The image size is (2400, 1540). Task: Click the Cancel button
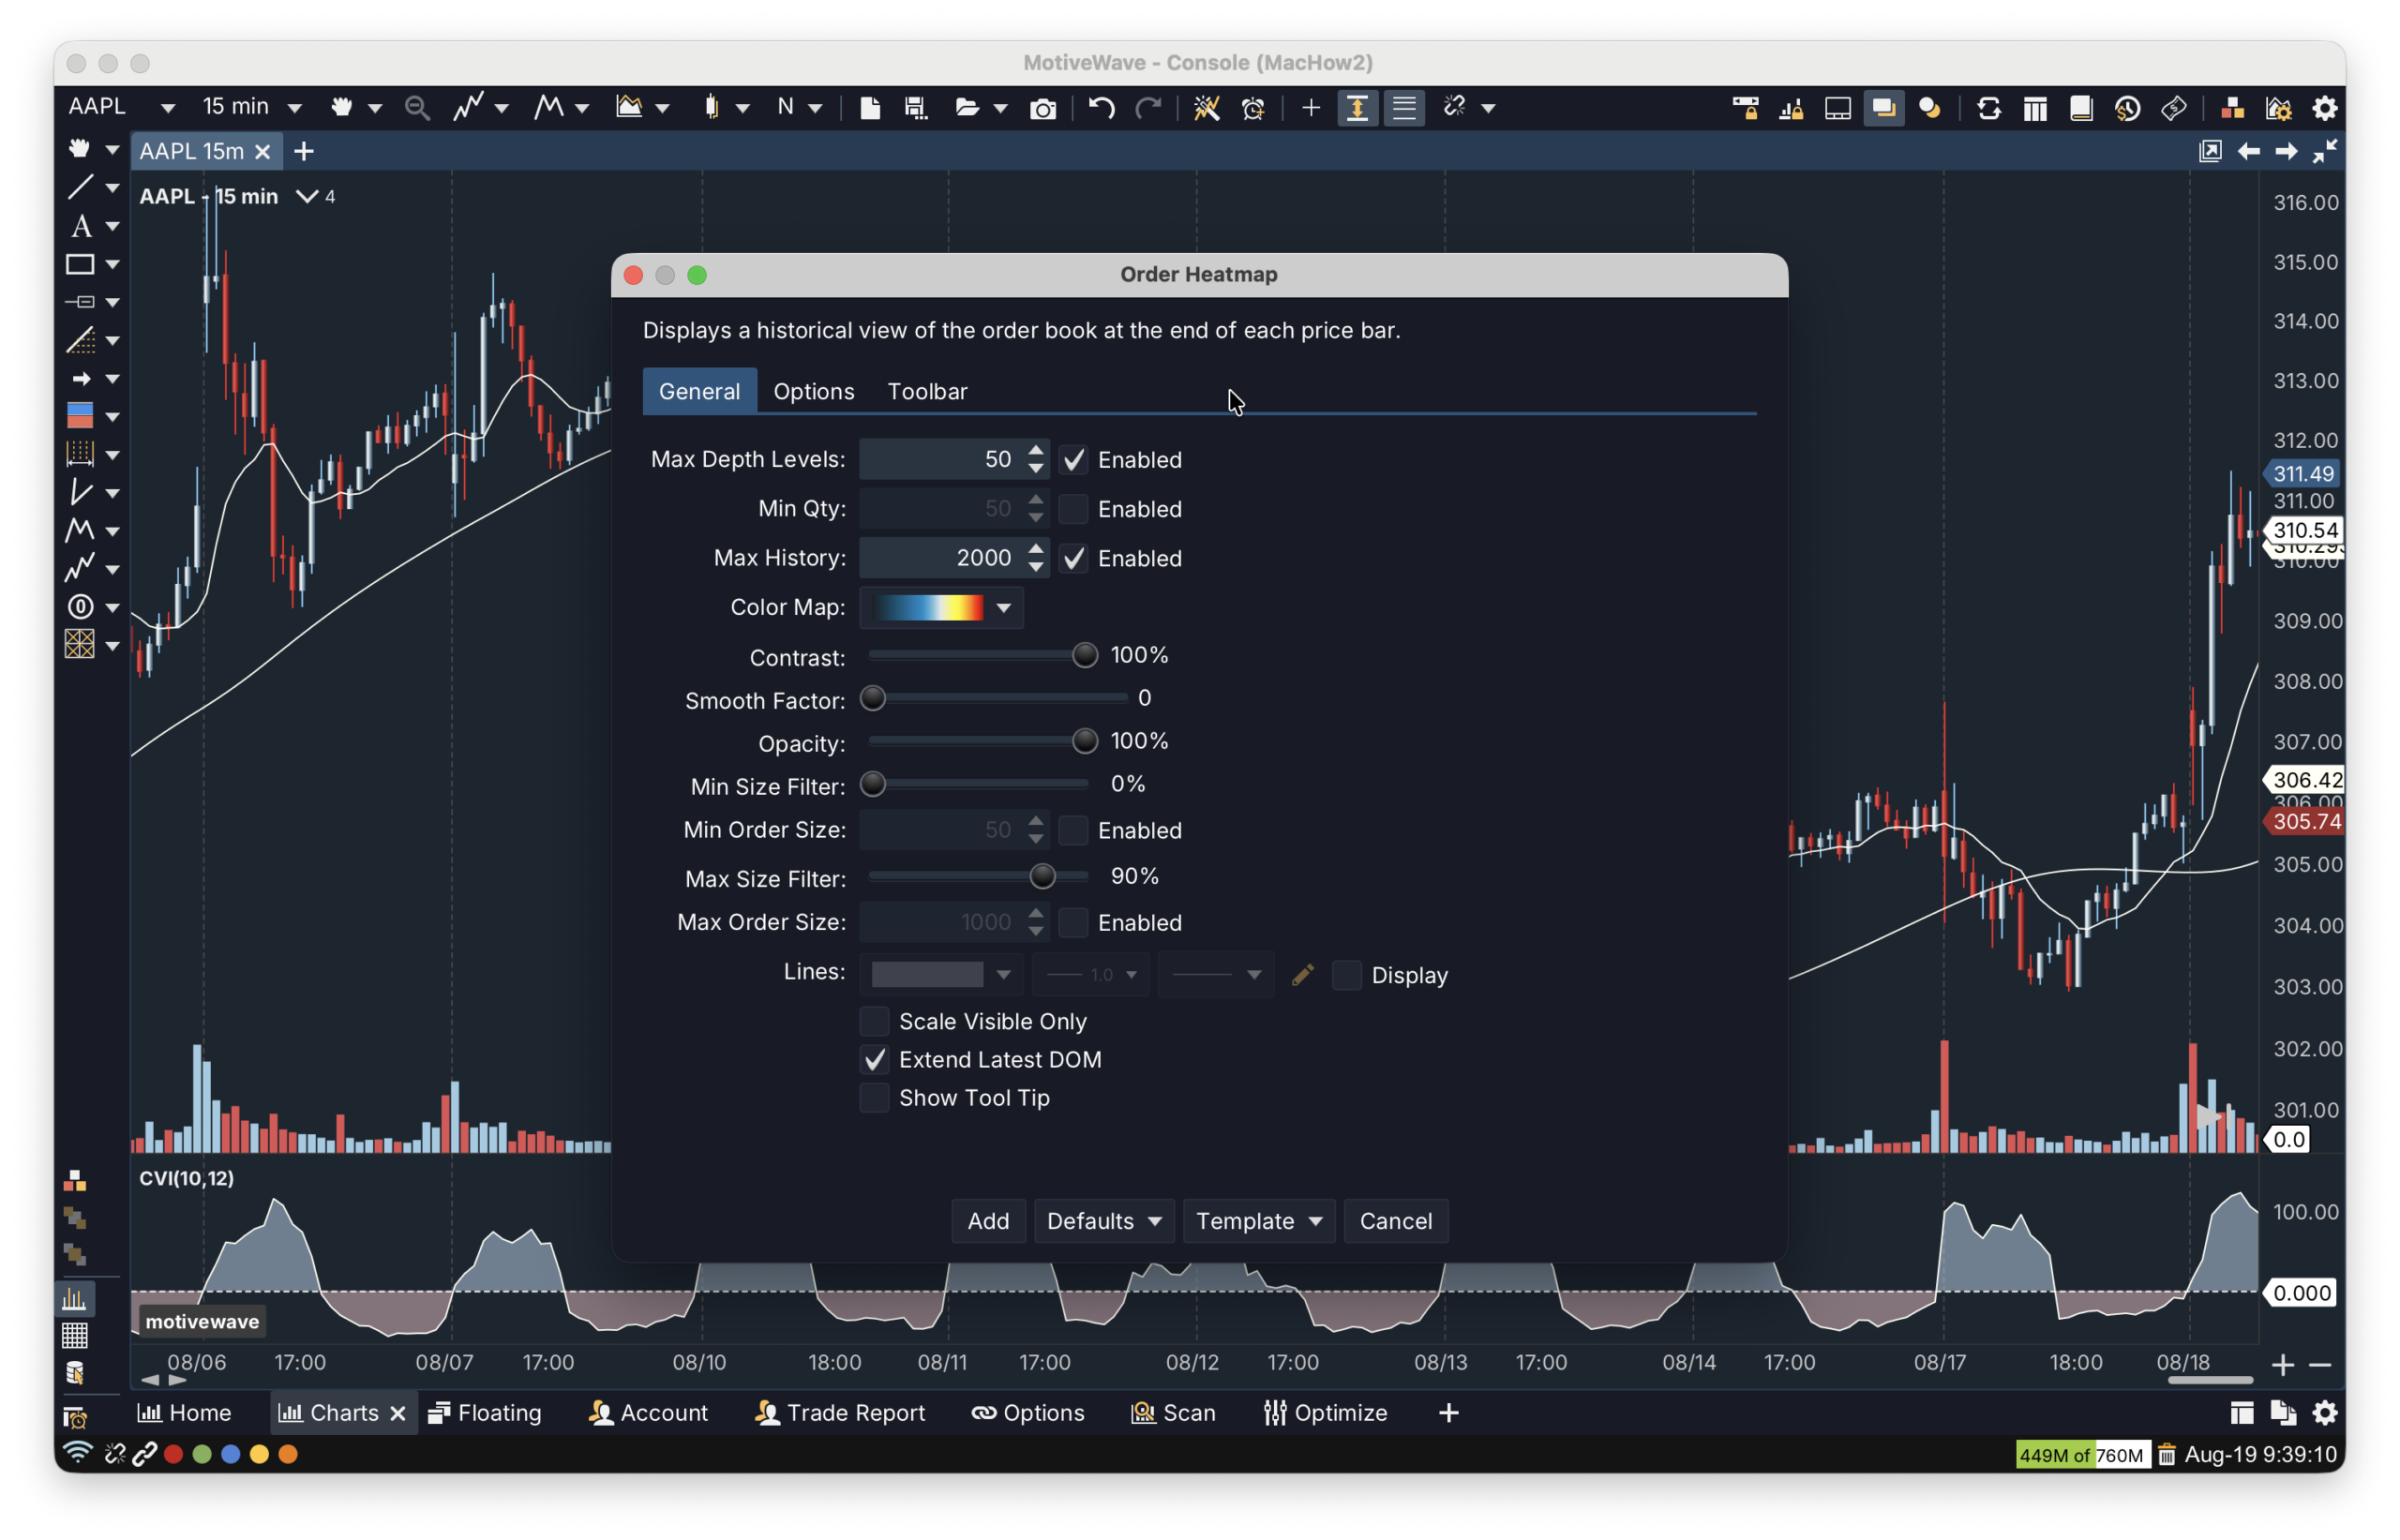click(x=1396, y=1221)
